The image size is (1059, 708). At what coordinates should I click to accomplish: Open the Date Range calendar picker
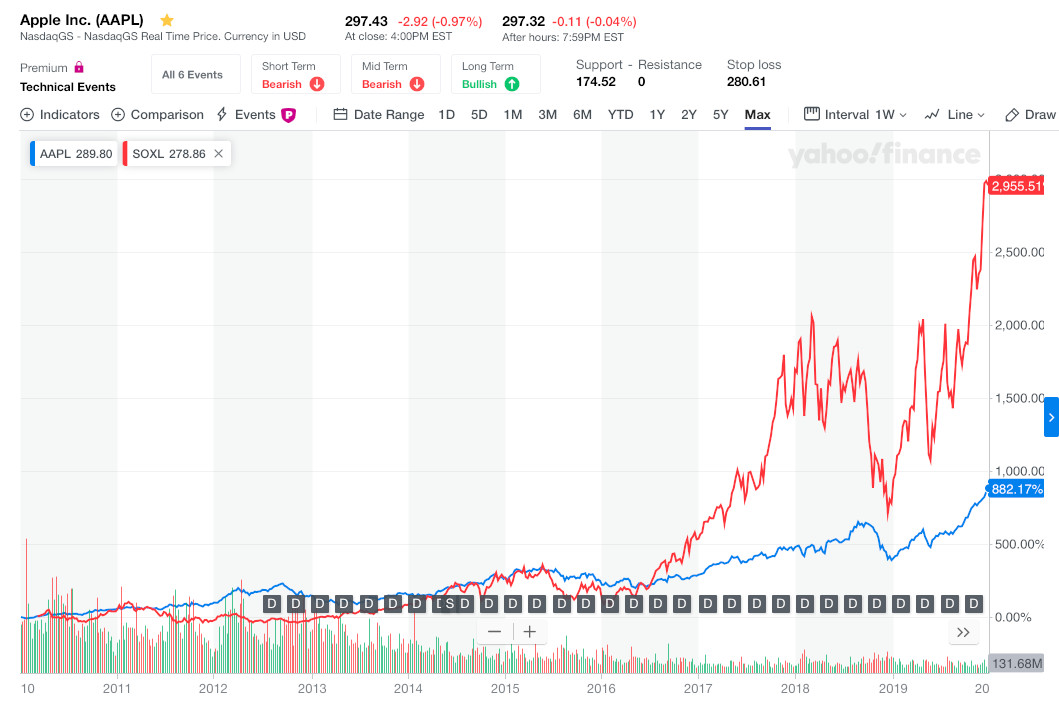pyautogui.click(x=379, y=115)
